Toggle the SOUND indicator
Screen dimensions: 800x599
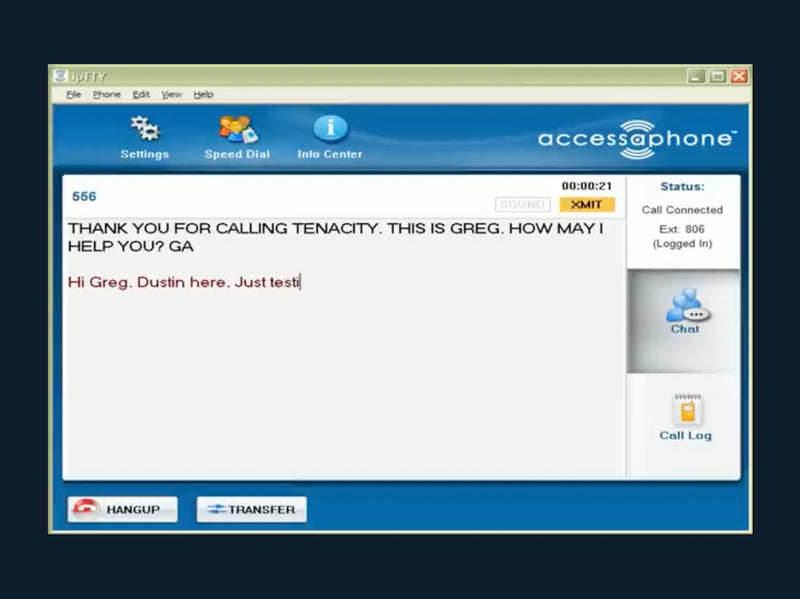522,205
